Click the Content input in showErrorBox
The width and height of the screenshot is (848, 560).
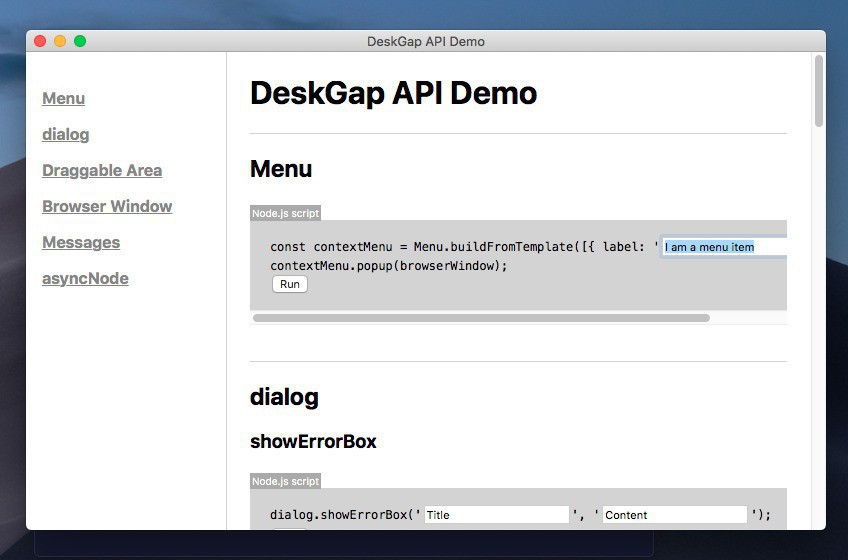click(x=675, y=515)
